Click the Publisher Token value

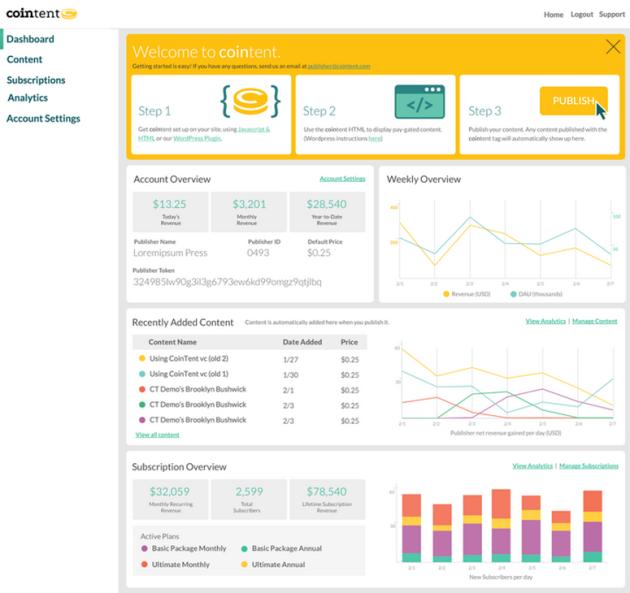227,282
